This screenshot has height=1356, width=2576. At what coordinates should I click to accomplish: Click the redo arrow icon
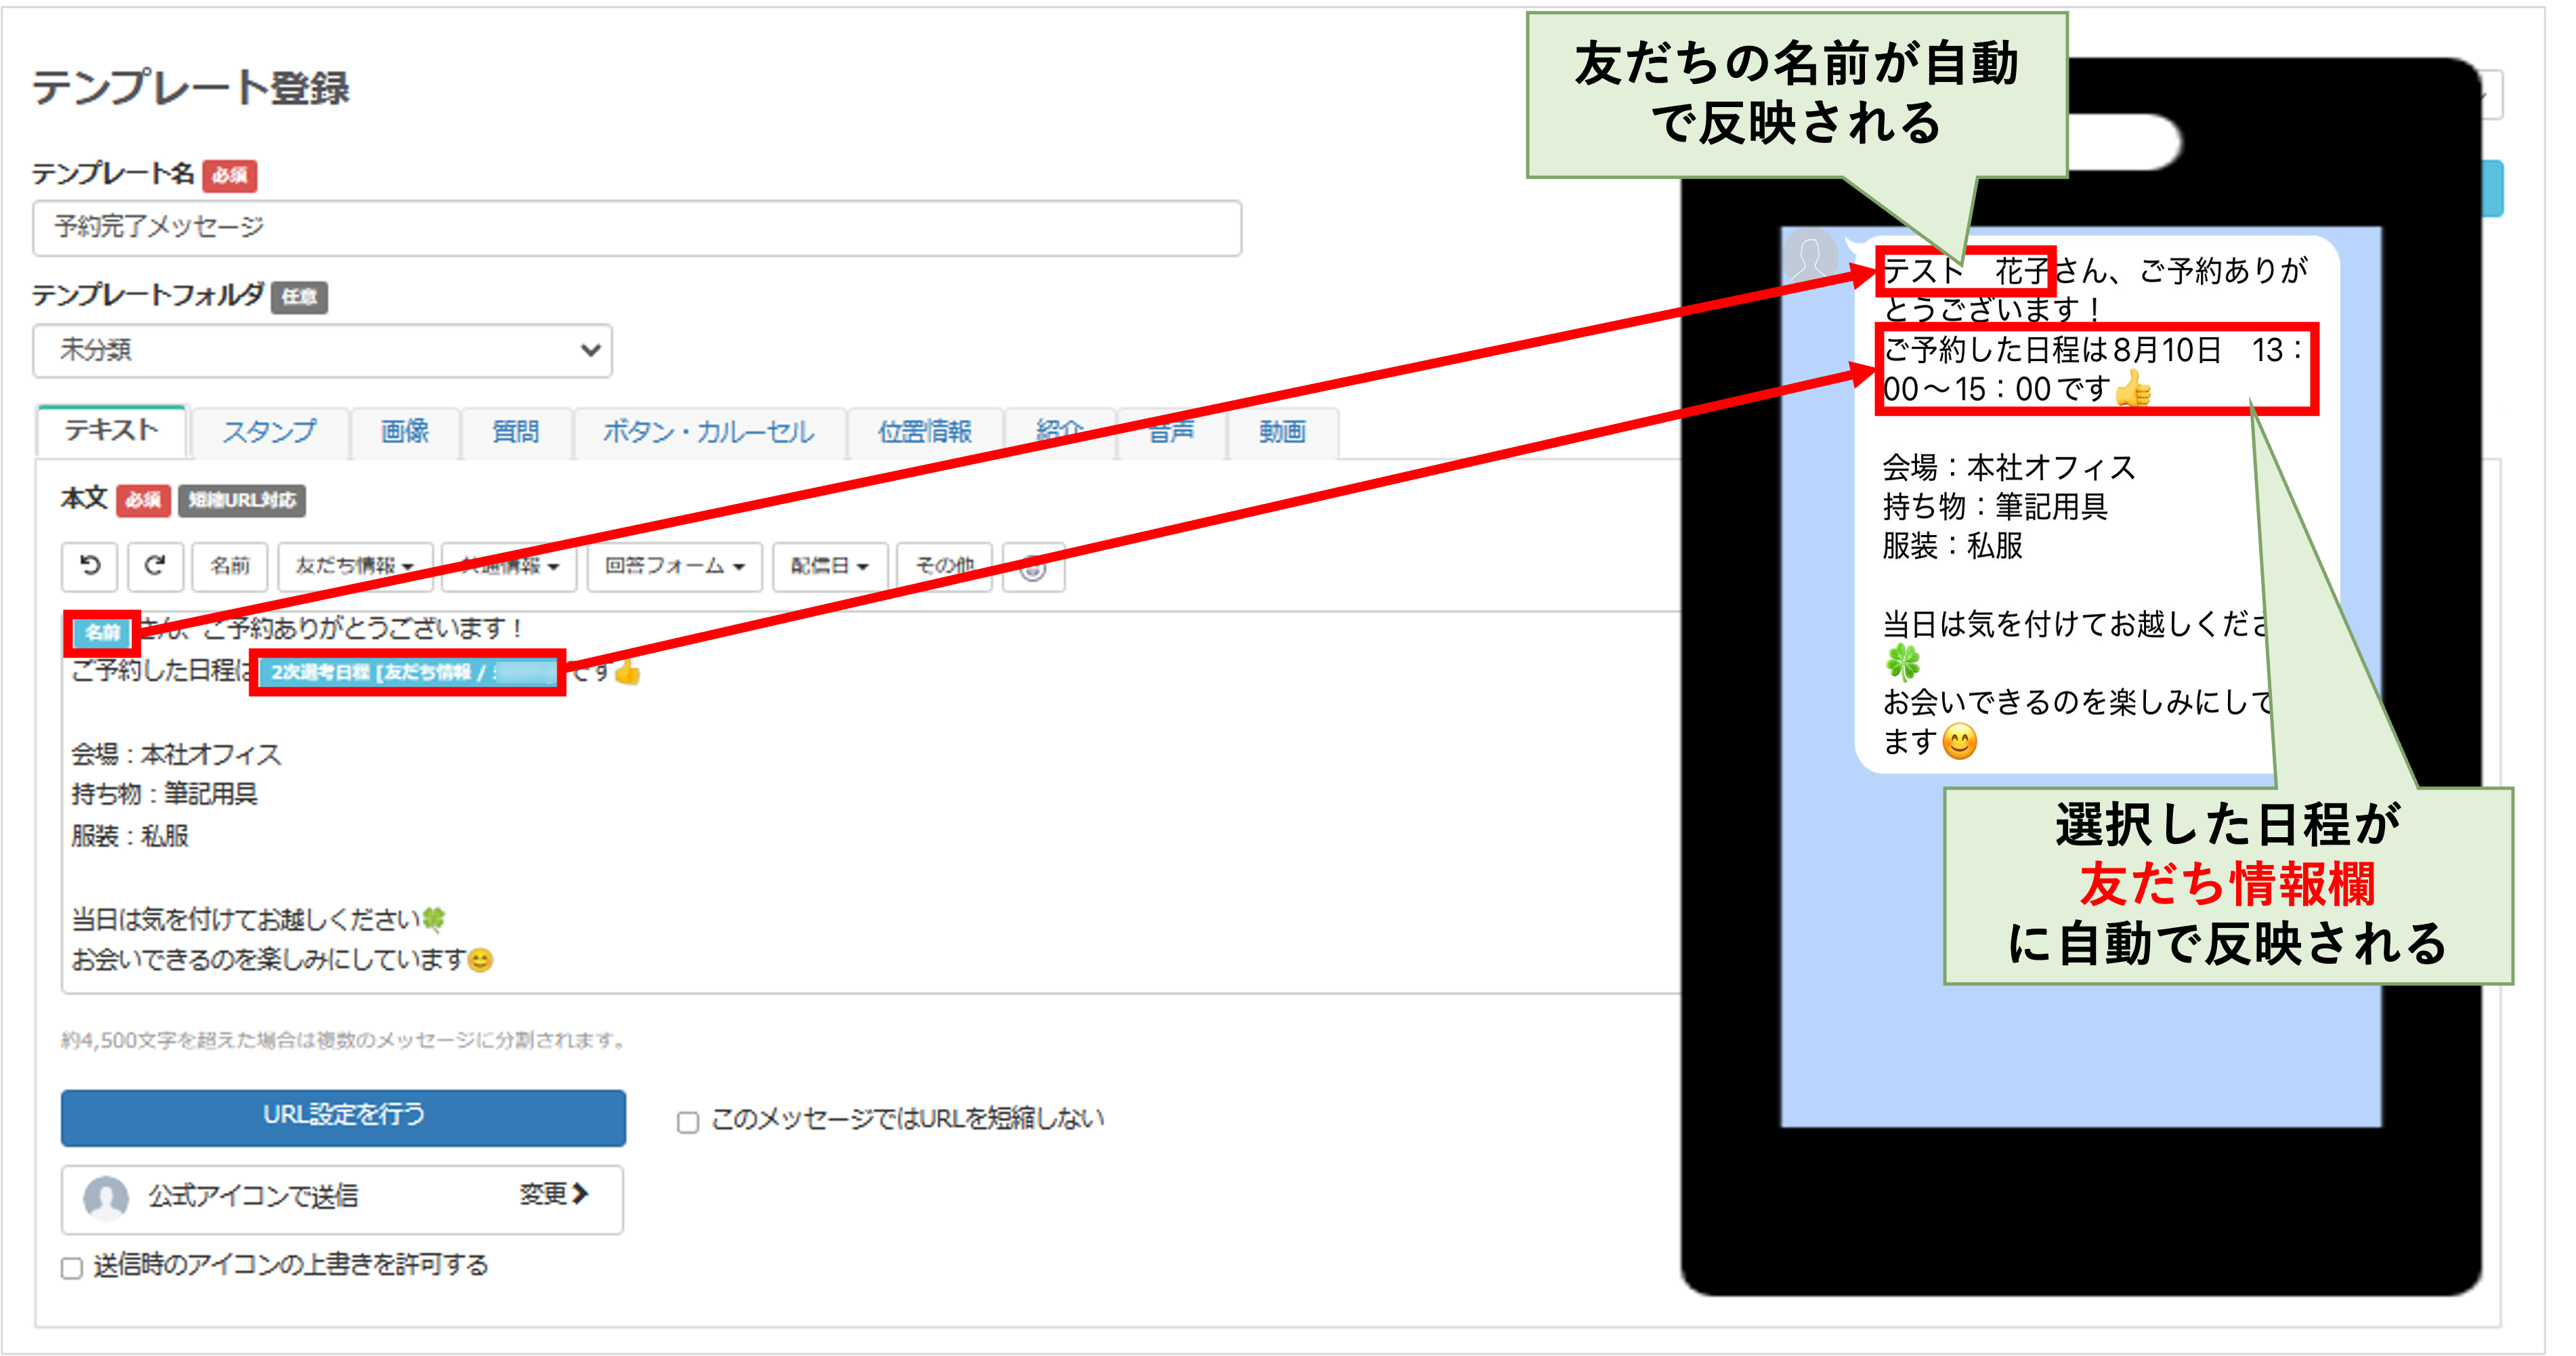154,566
